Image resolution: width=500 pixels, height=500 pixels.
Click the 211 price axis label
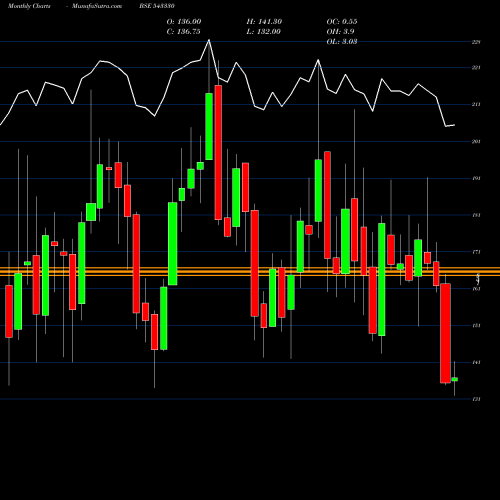coord(476,104)
